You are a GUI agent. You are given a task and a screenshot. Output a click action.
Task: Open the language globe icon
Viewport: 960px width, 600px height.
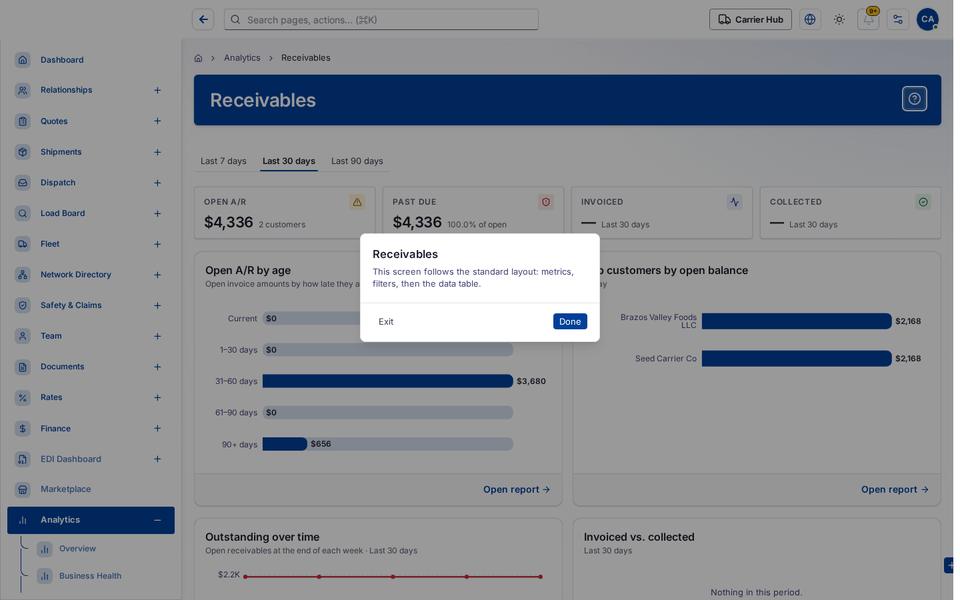[809, 20]
